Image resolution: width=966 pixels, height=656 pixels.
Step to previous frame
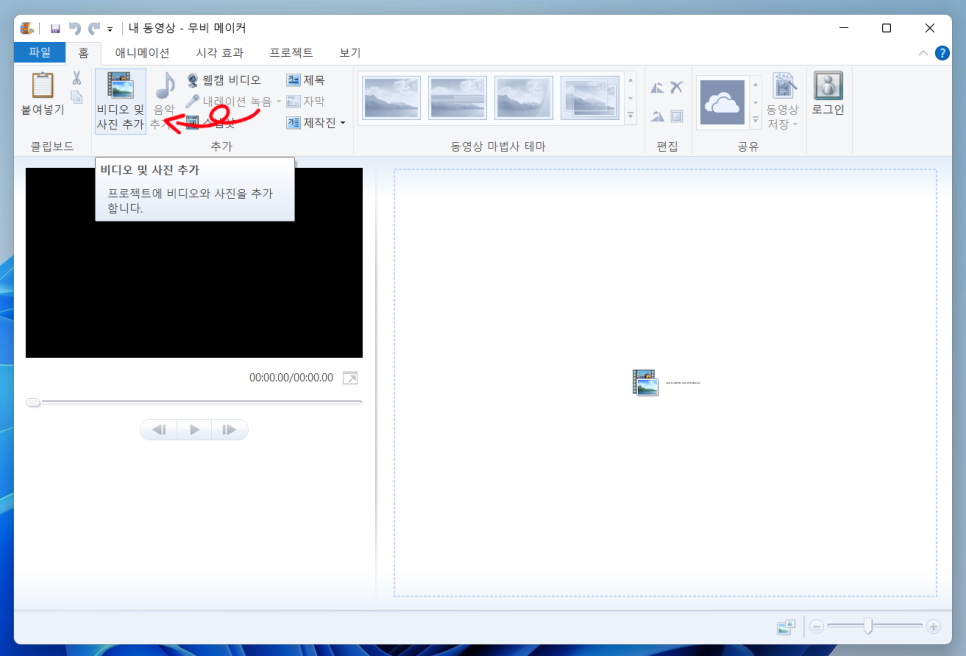[x=160, y=429]
